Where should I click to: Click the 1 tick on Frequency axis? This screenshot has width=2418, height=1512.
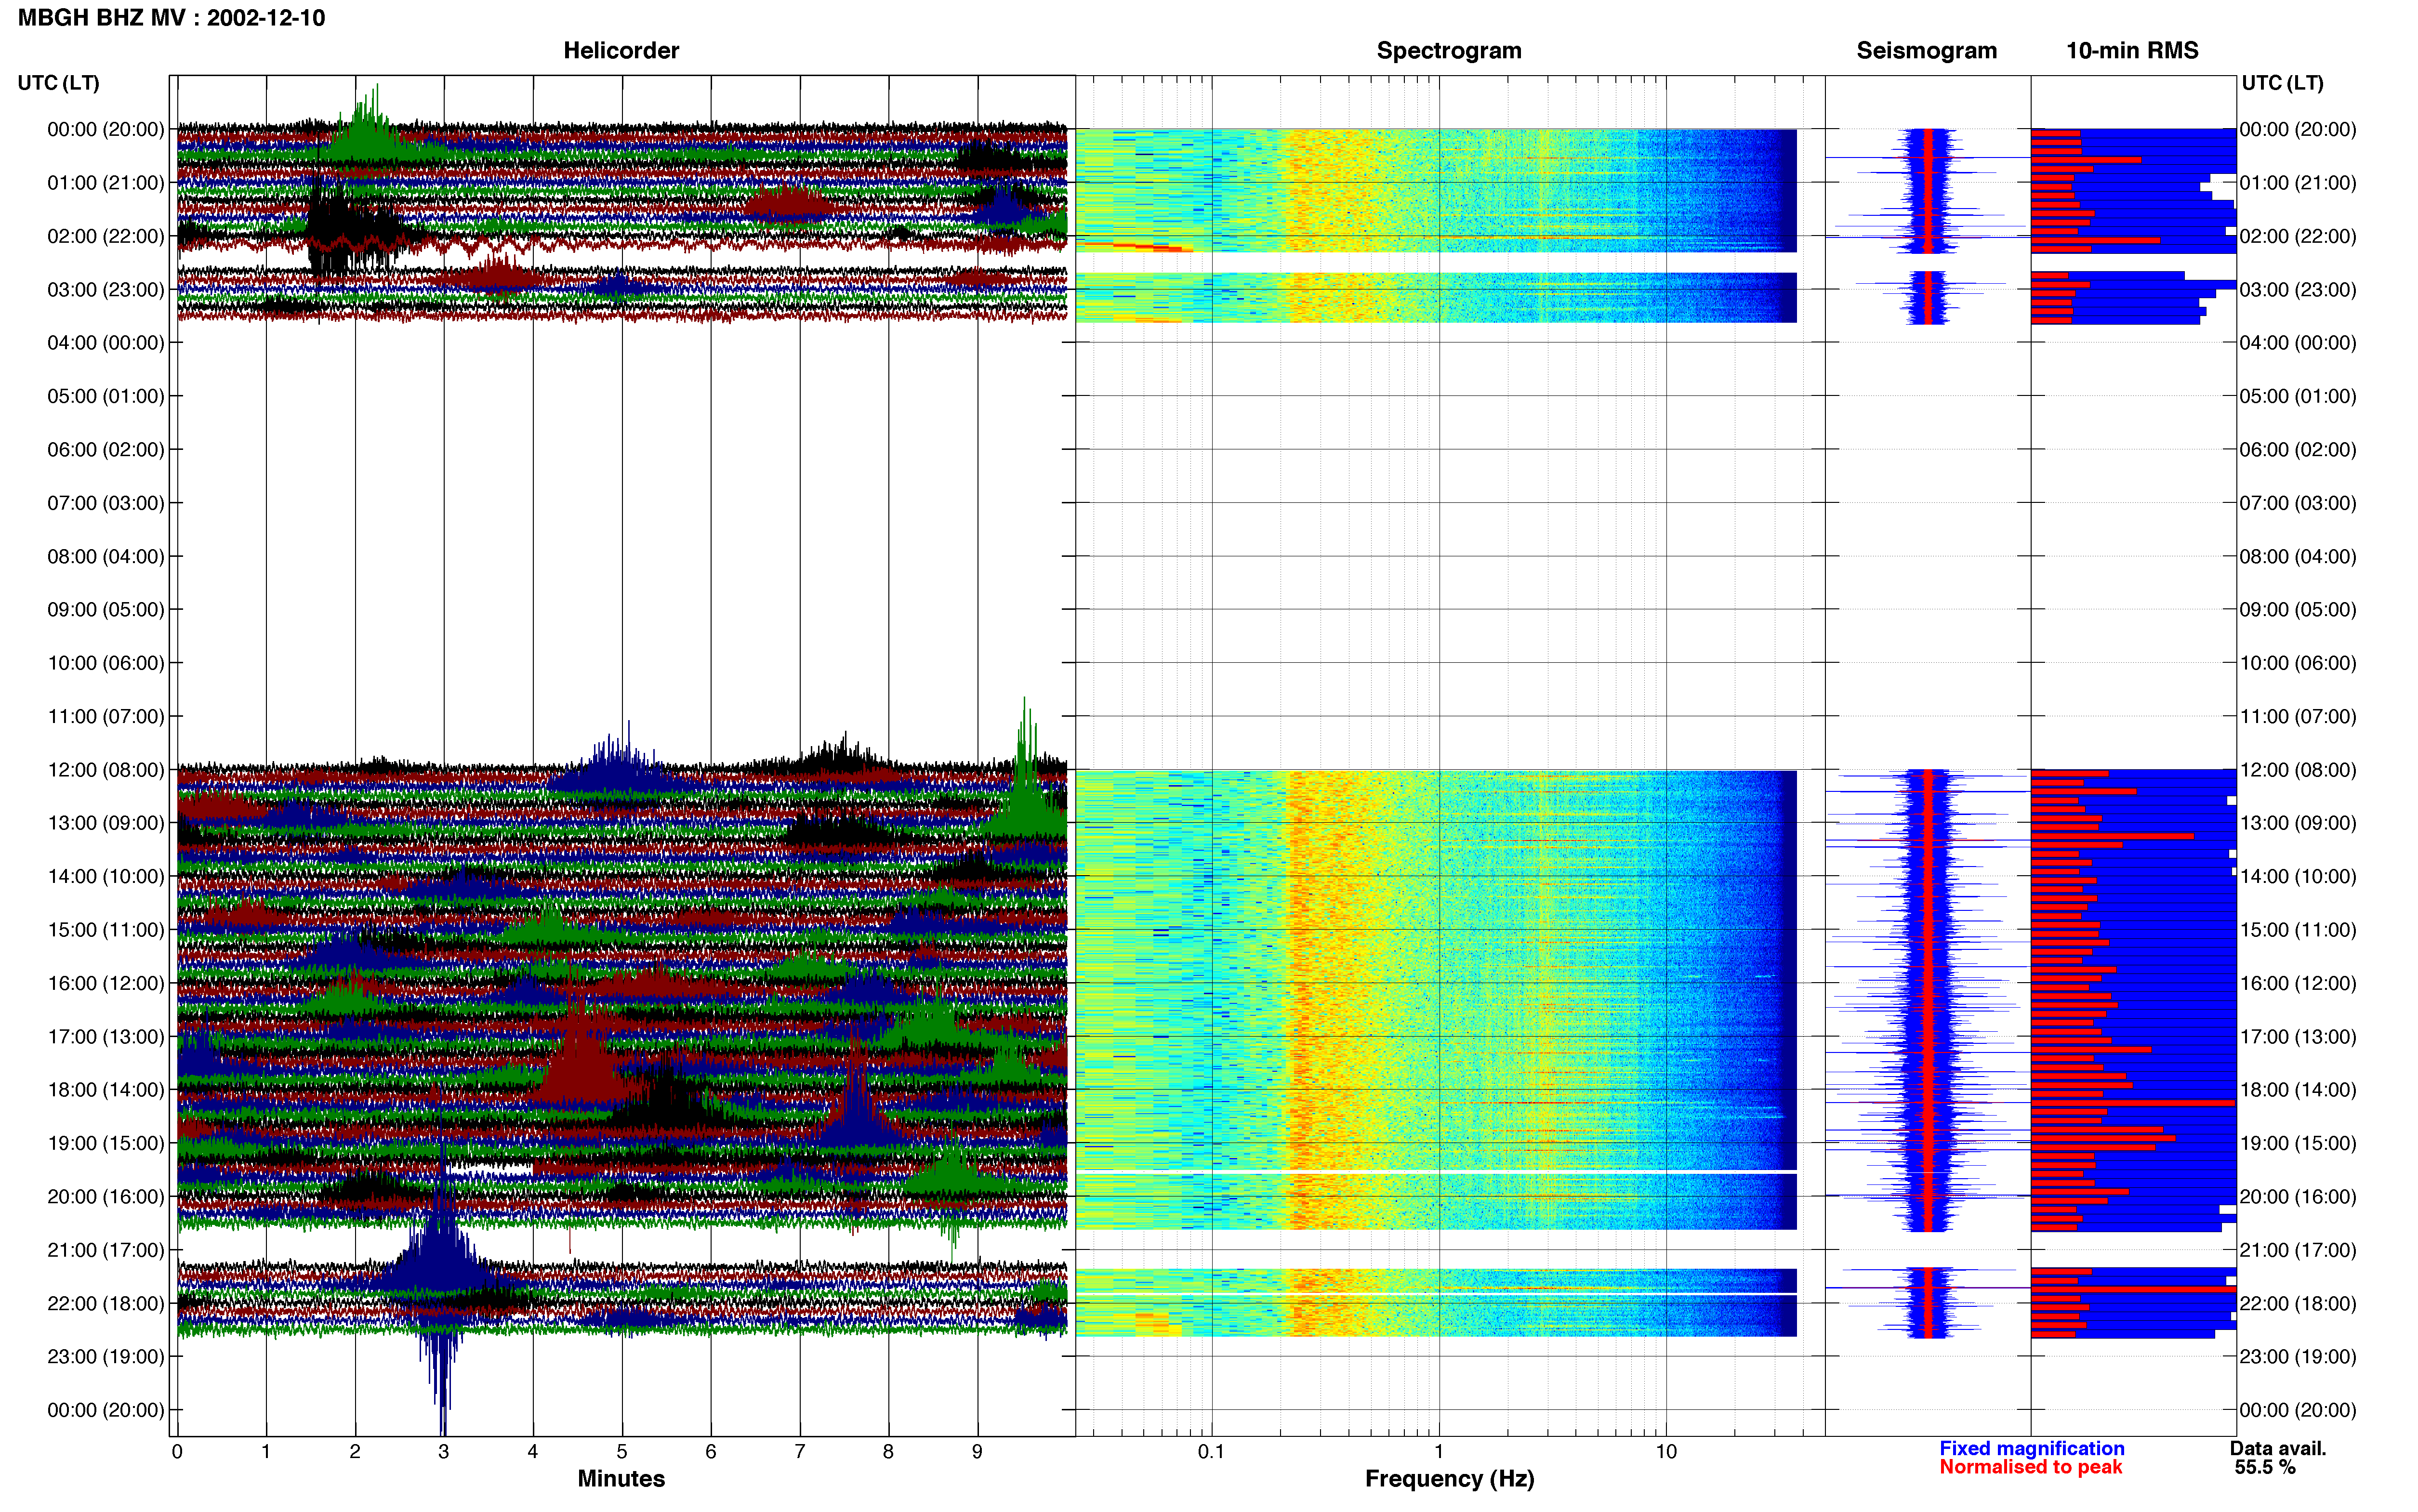click(x=1439, y=1452)
